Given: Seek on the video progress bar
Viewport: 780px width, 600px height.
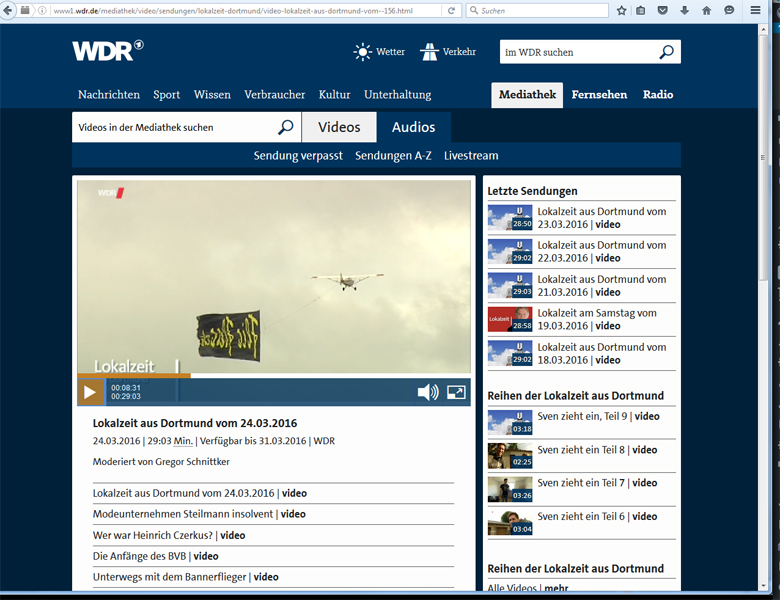Looking at the screenshot, I should click(274, 376).
